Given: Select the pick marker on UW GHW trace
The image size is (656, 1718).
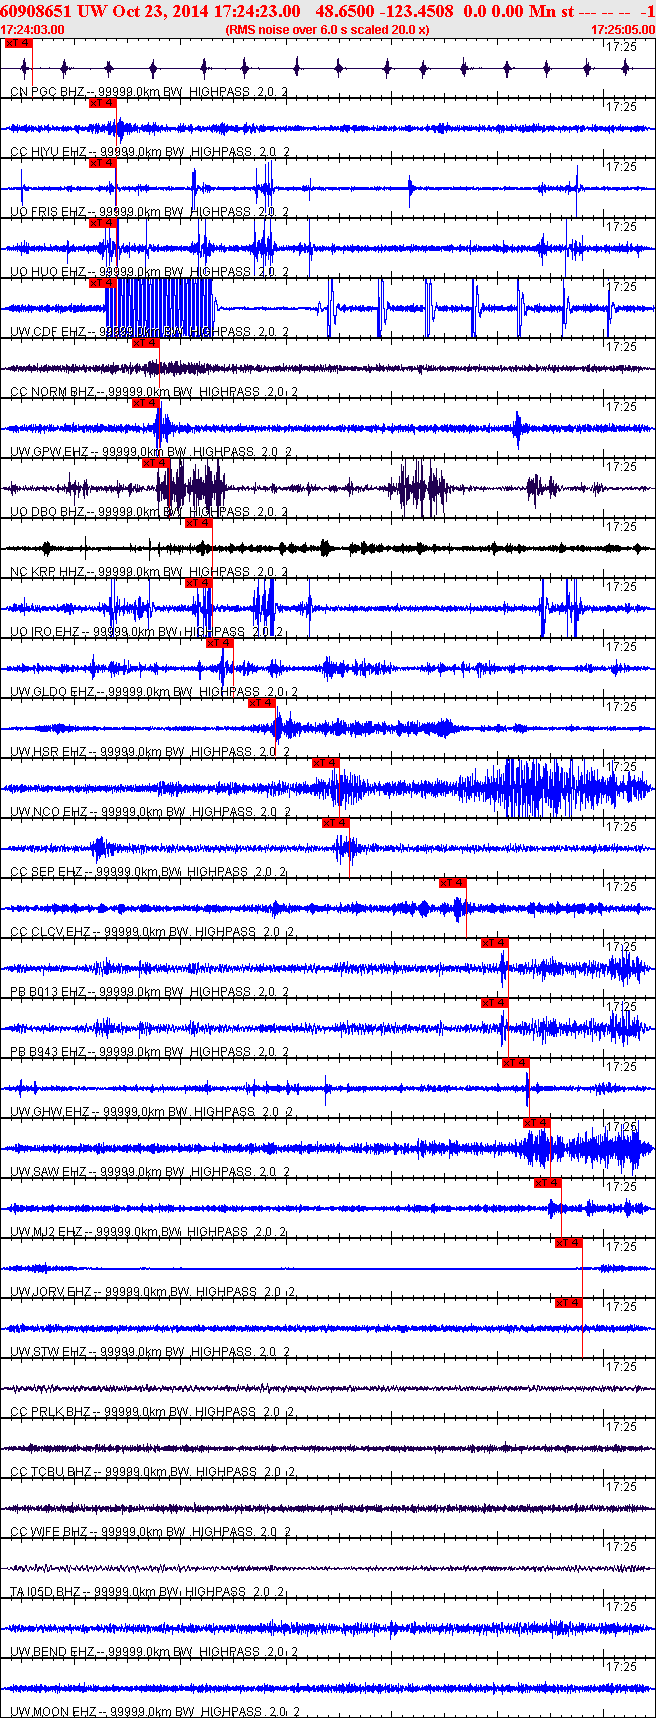Looking at the screenshot, I should tap(516, 1063).
